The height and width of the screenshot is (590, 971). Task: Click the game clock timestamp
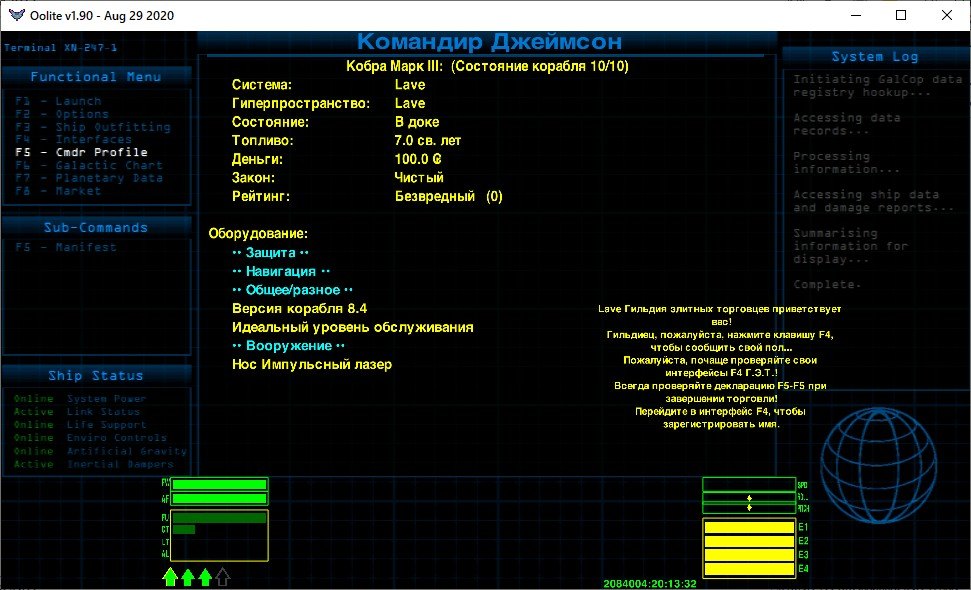(649, 583)
